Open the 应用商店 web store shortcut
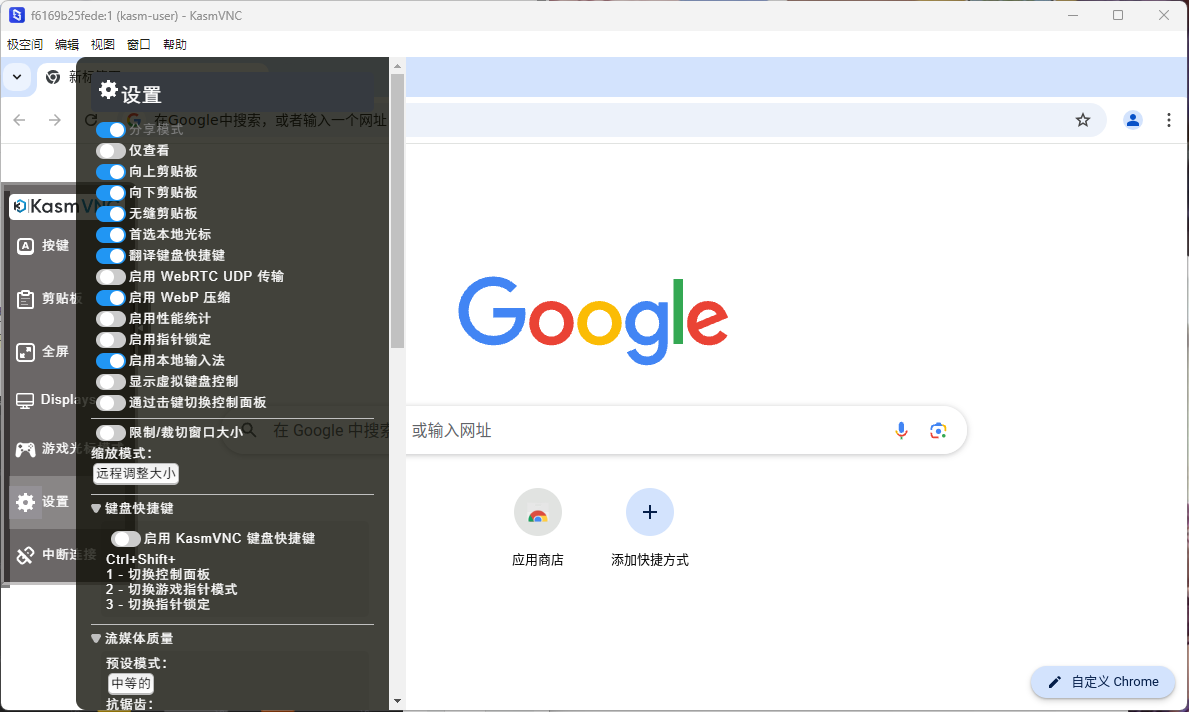The width and height of the screenshot is (1189, 712). pyautogui.click(x=538, y=512)
